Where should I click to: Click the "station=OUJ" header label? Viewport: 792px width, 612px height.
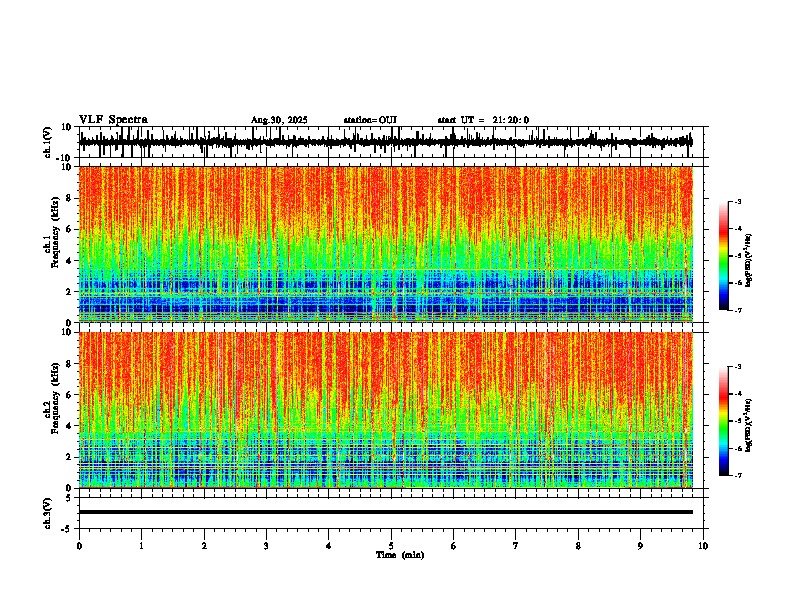click(x=370, y=120)
